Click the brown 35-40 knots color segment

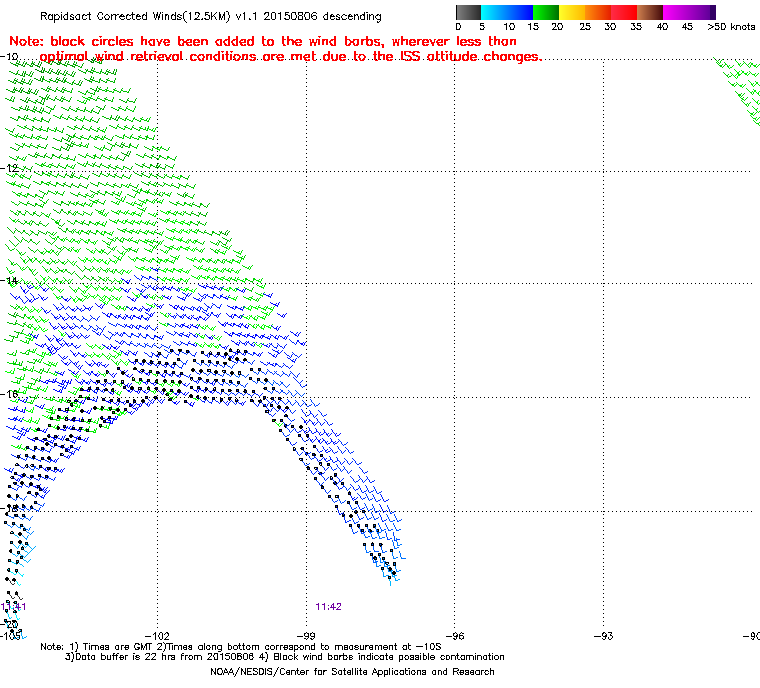[x=650, y=12]
